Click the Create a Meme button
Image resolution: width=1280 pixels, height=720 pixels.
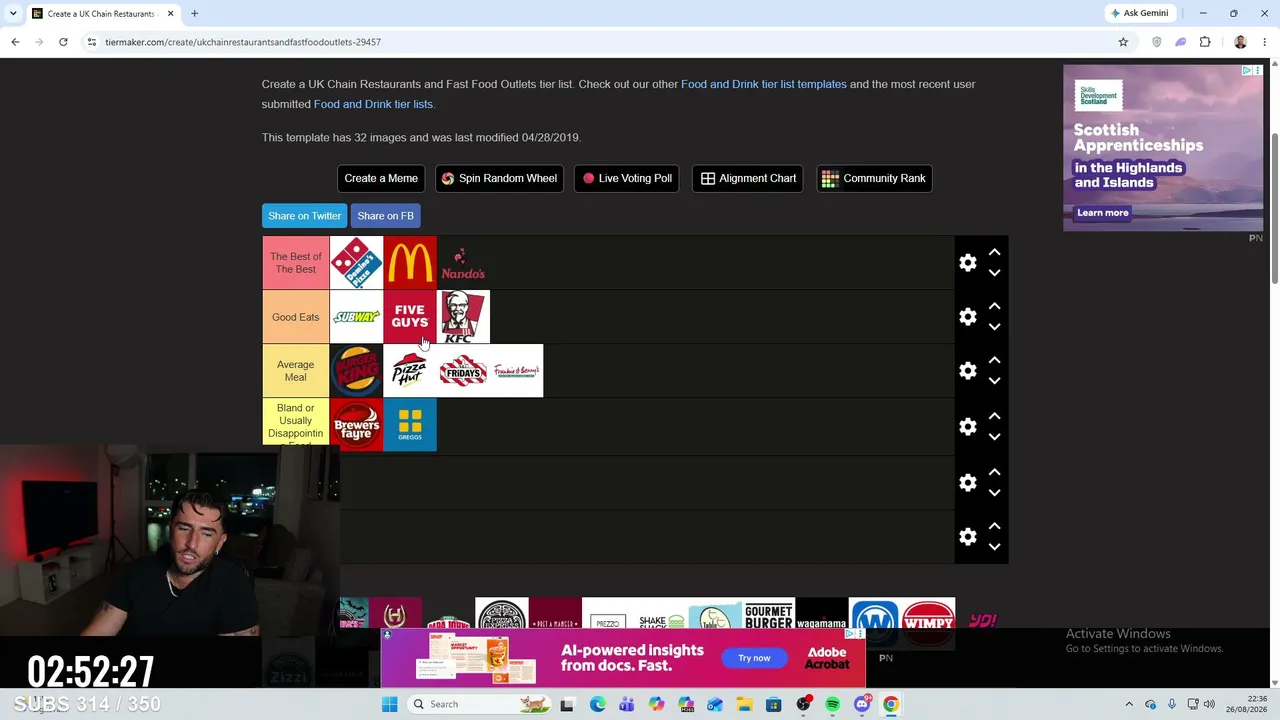point(381,178)
